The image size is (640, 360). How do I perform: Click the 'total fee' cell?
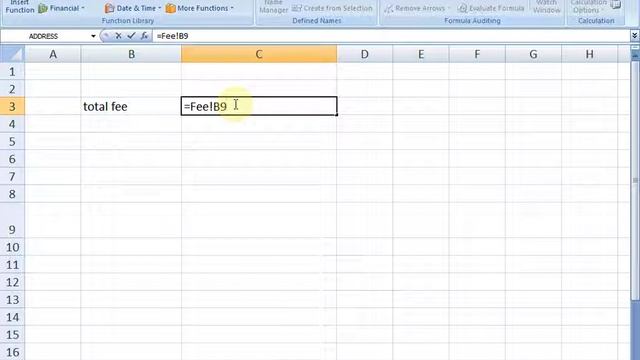131,107
